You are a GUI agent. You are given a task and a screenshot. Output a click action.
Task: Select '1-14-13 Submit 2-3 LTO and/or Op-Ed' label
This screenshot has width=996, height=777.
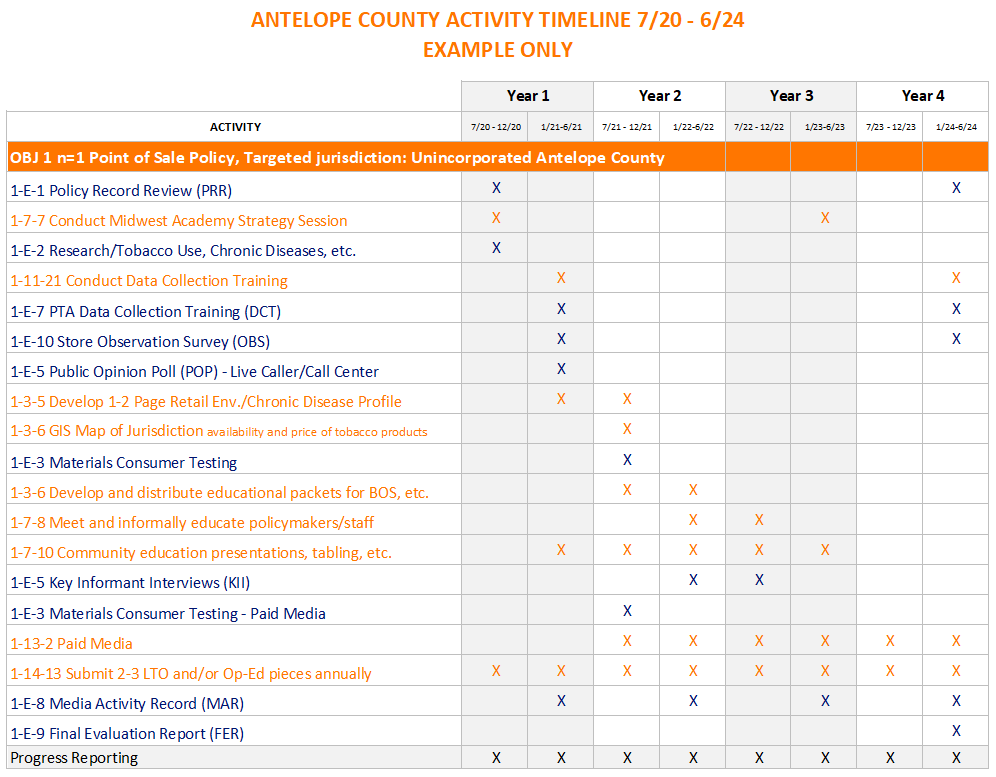point(191,673)
